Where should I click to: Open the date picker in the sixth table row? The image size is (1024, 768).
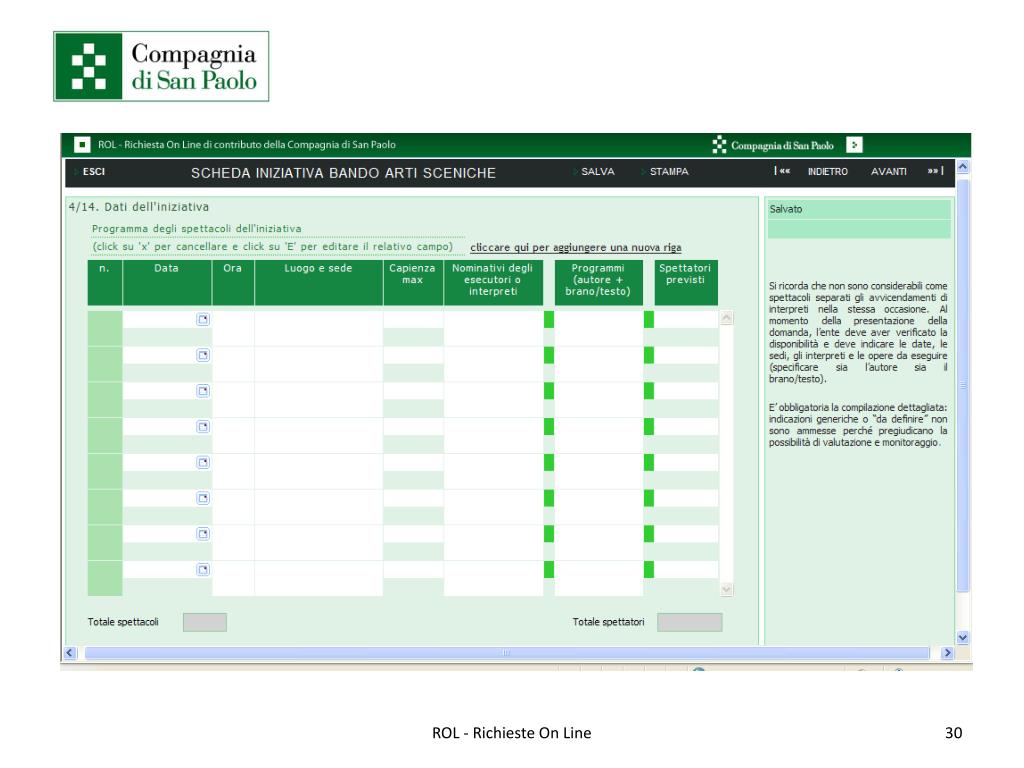203,498
